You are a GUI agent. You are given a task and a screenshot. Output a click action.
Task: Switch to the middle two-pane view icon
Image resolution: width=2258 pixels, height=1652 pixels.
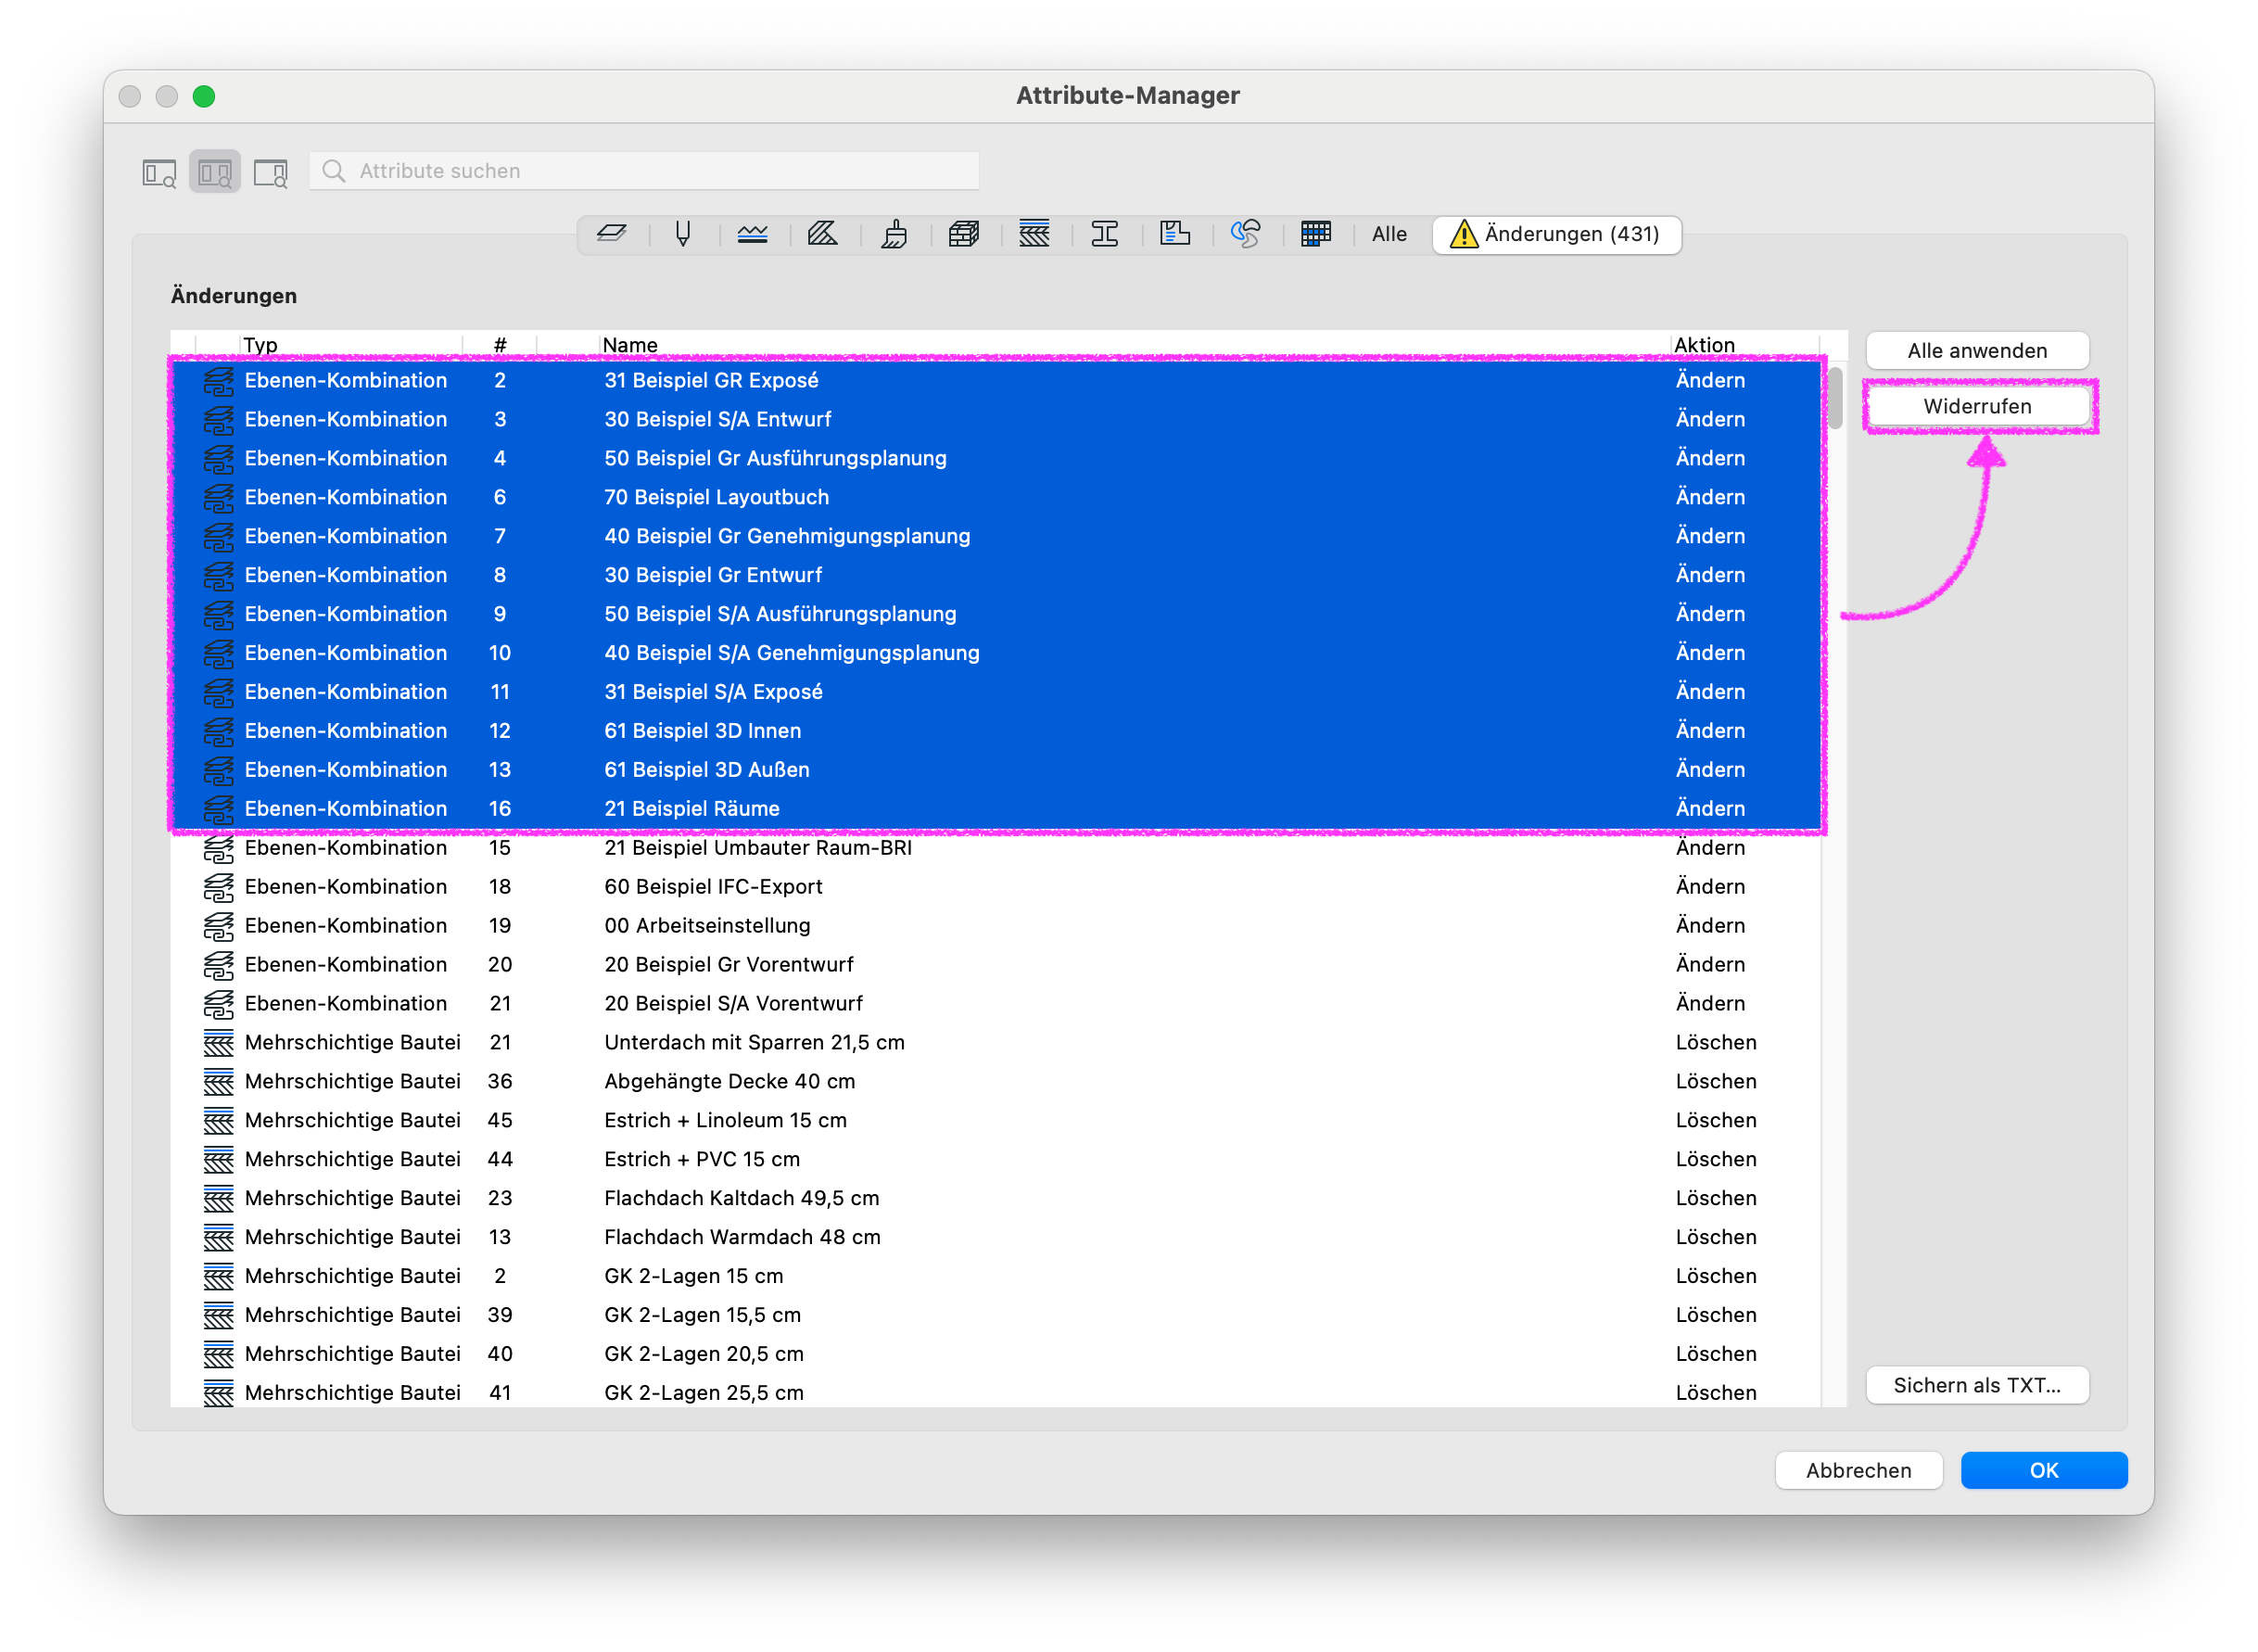pyautogui.click(x=215, y=172)
